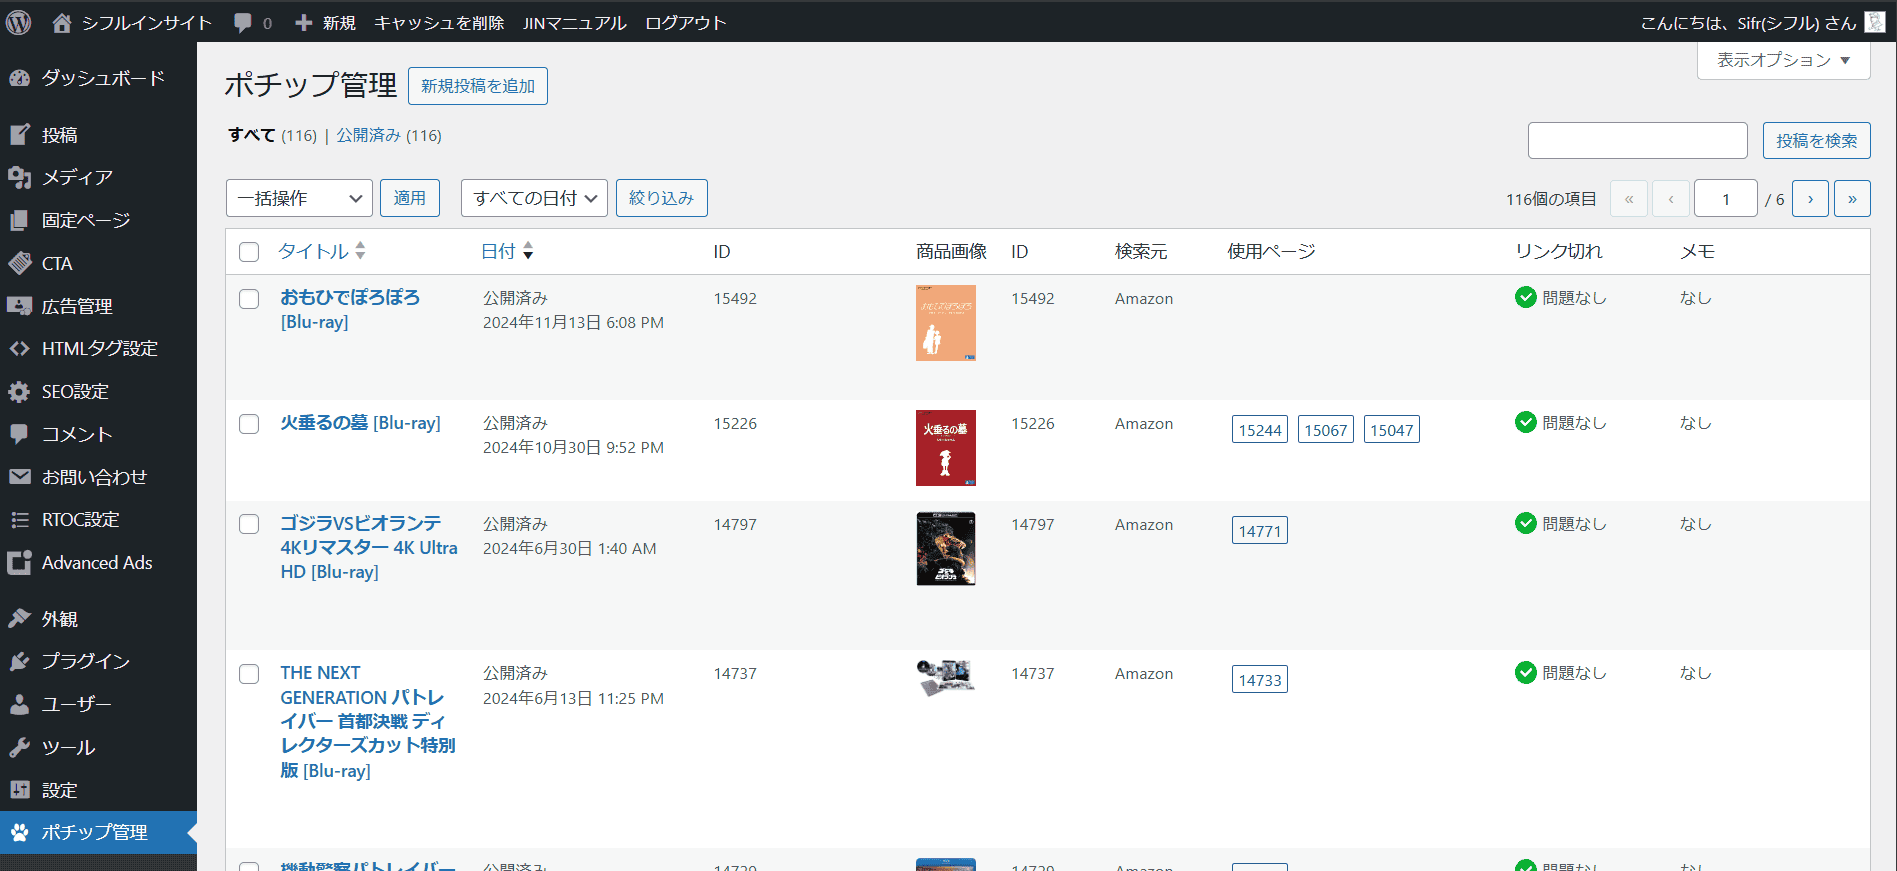Open used page link 14771
Image resolution: width=1897 pixels, height=871 pixels.
[1260, 531]
